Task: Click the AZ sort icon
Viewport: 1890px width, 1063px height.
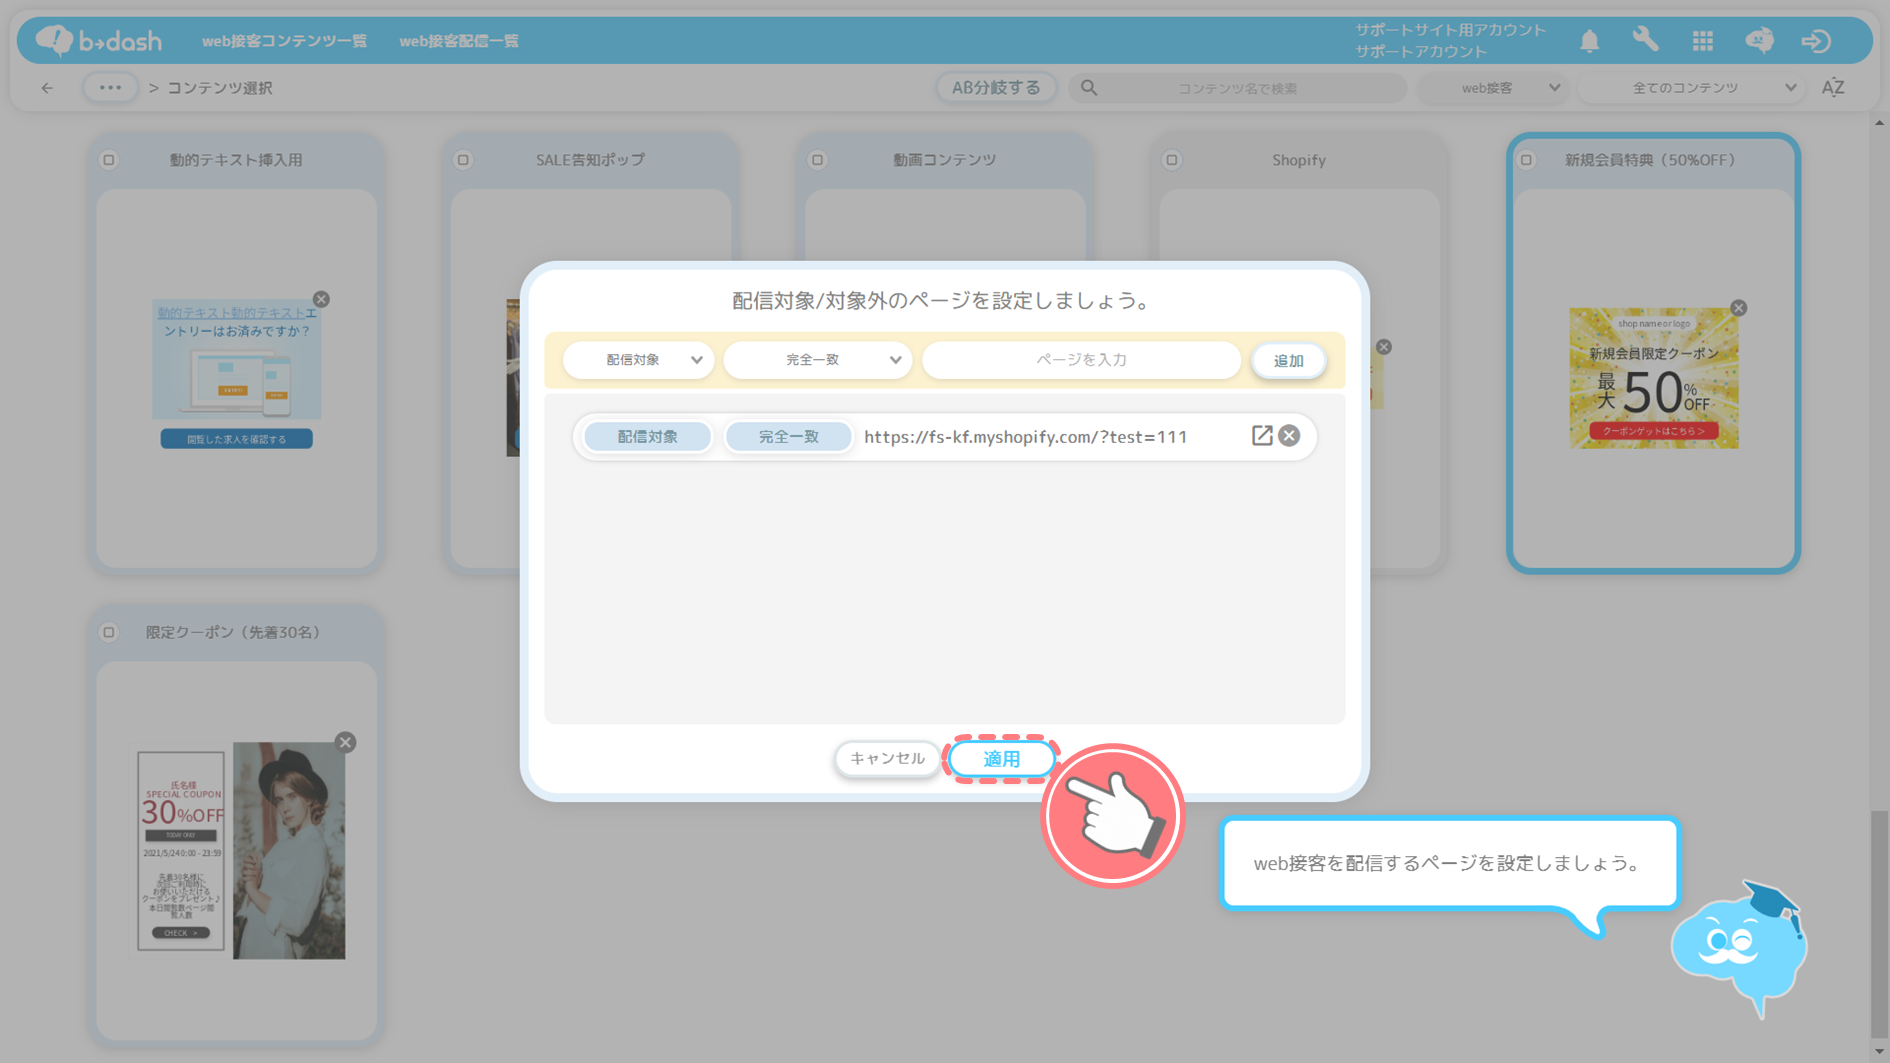Action: (1832, 88)
